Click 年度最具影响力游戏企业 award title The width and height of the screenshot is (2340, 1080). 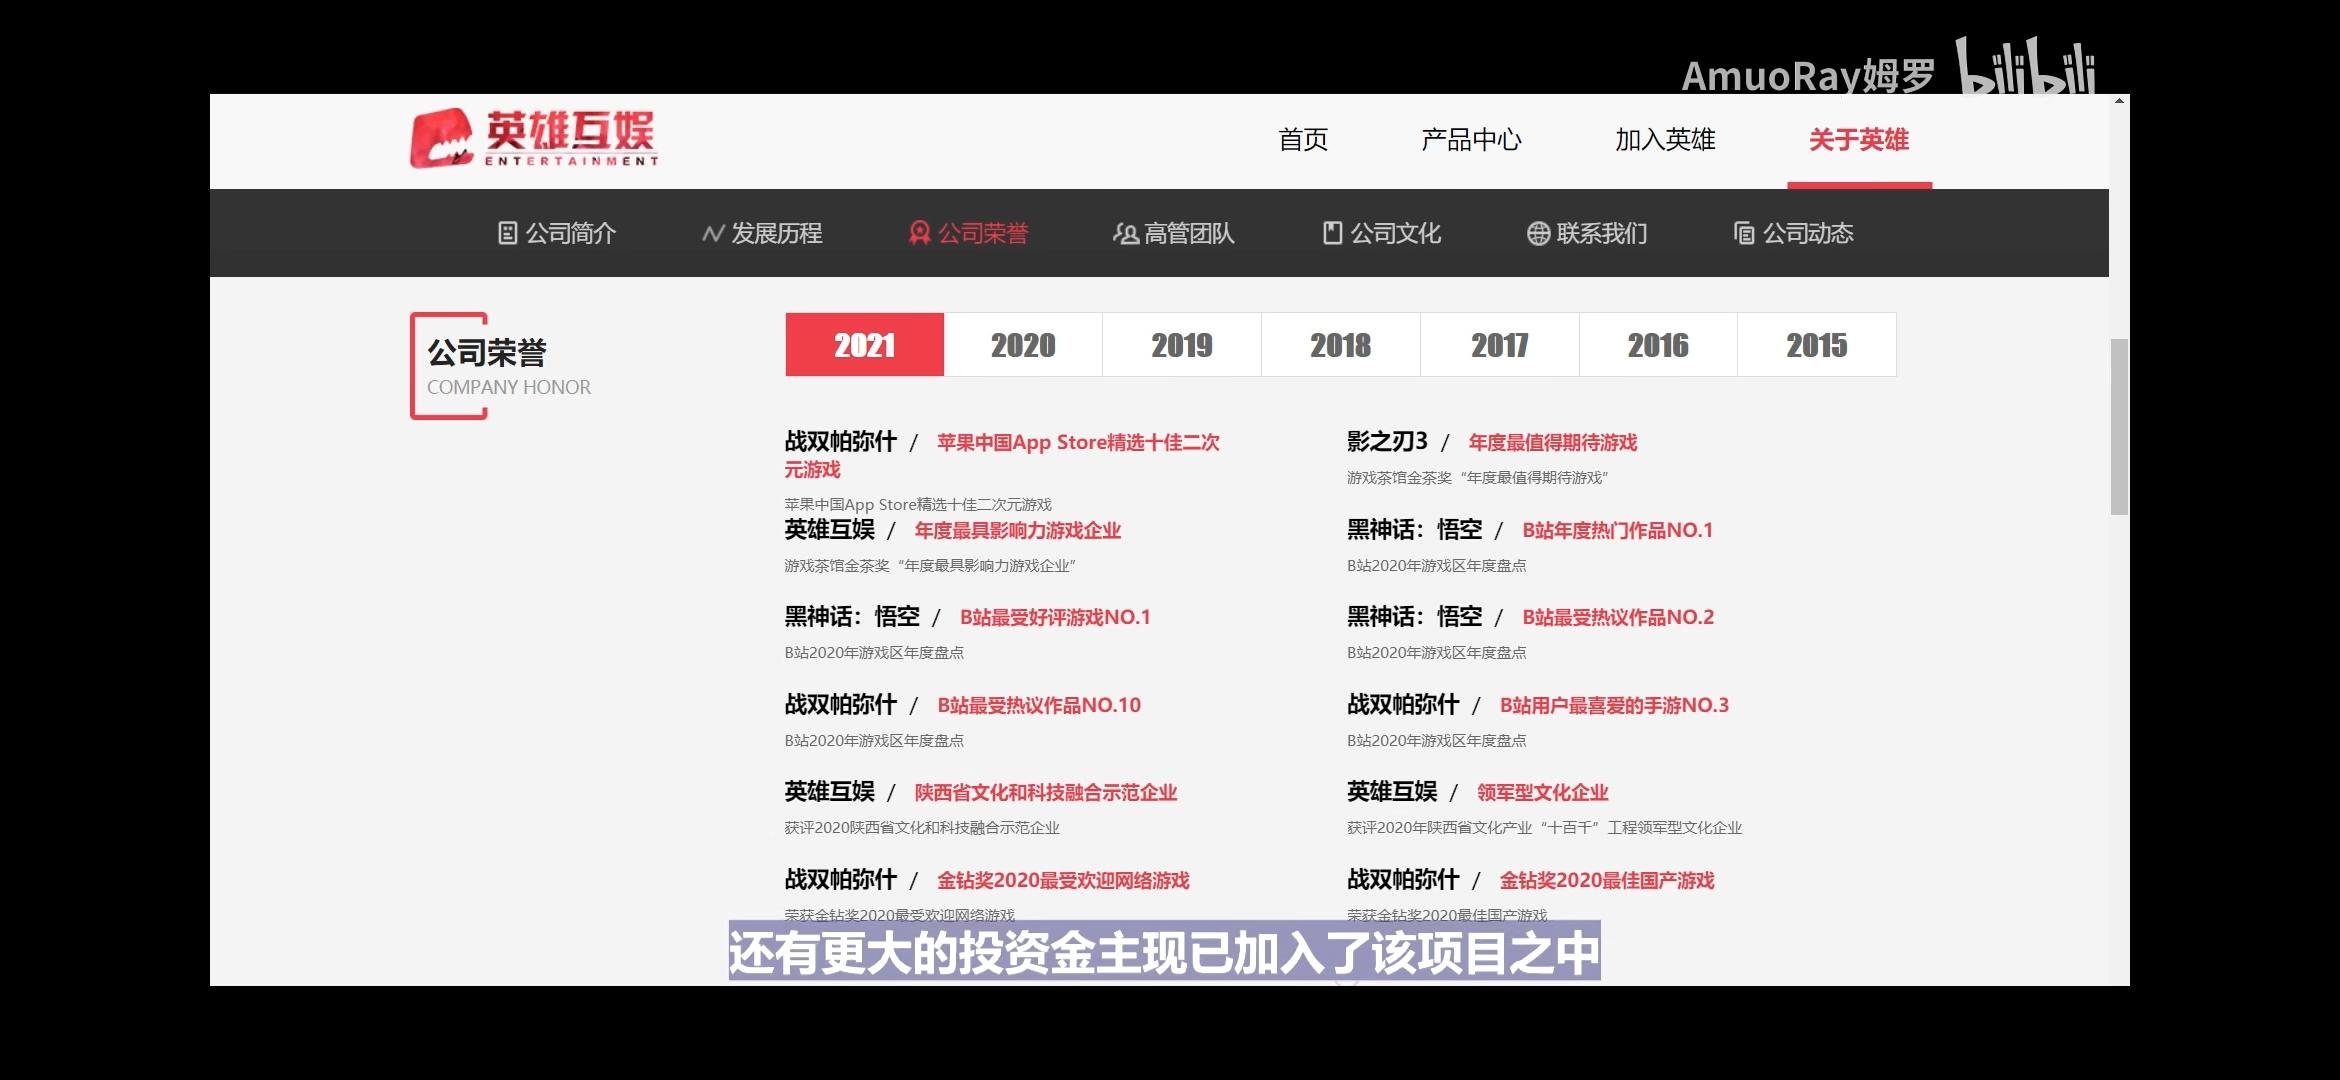(1017, 530)
